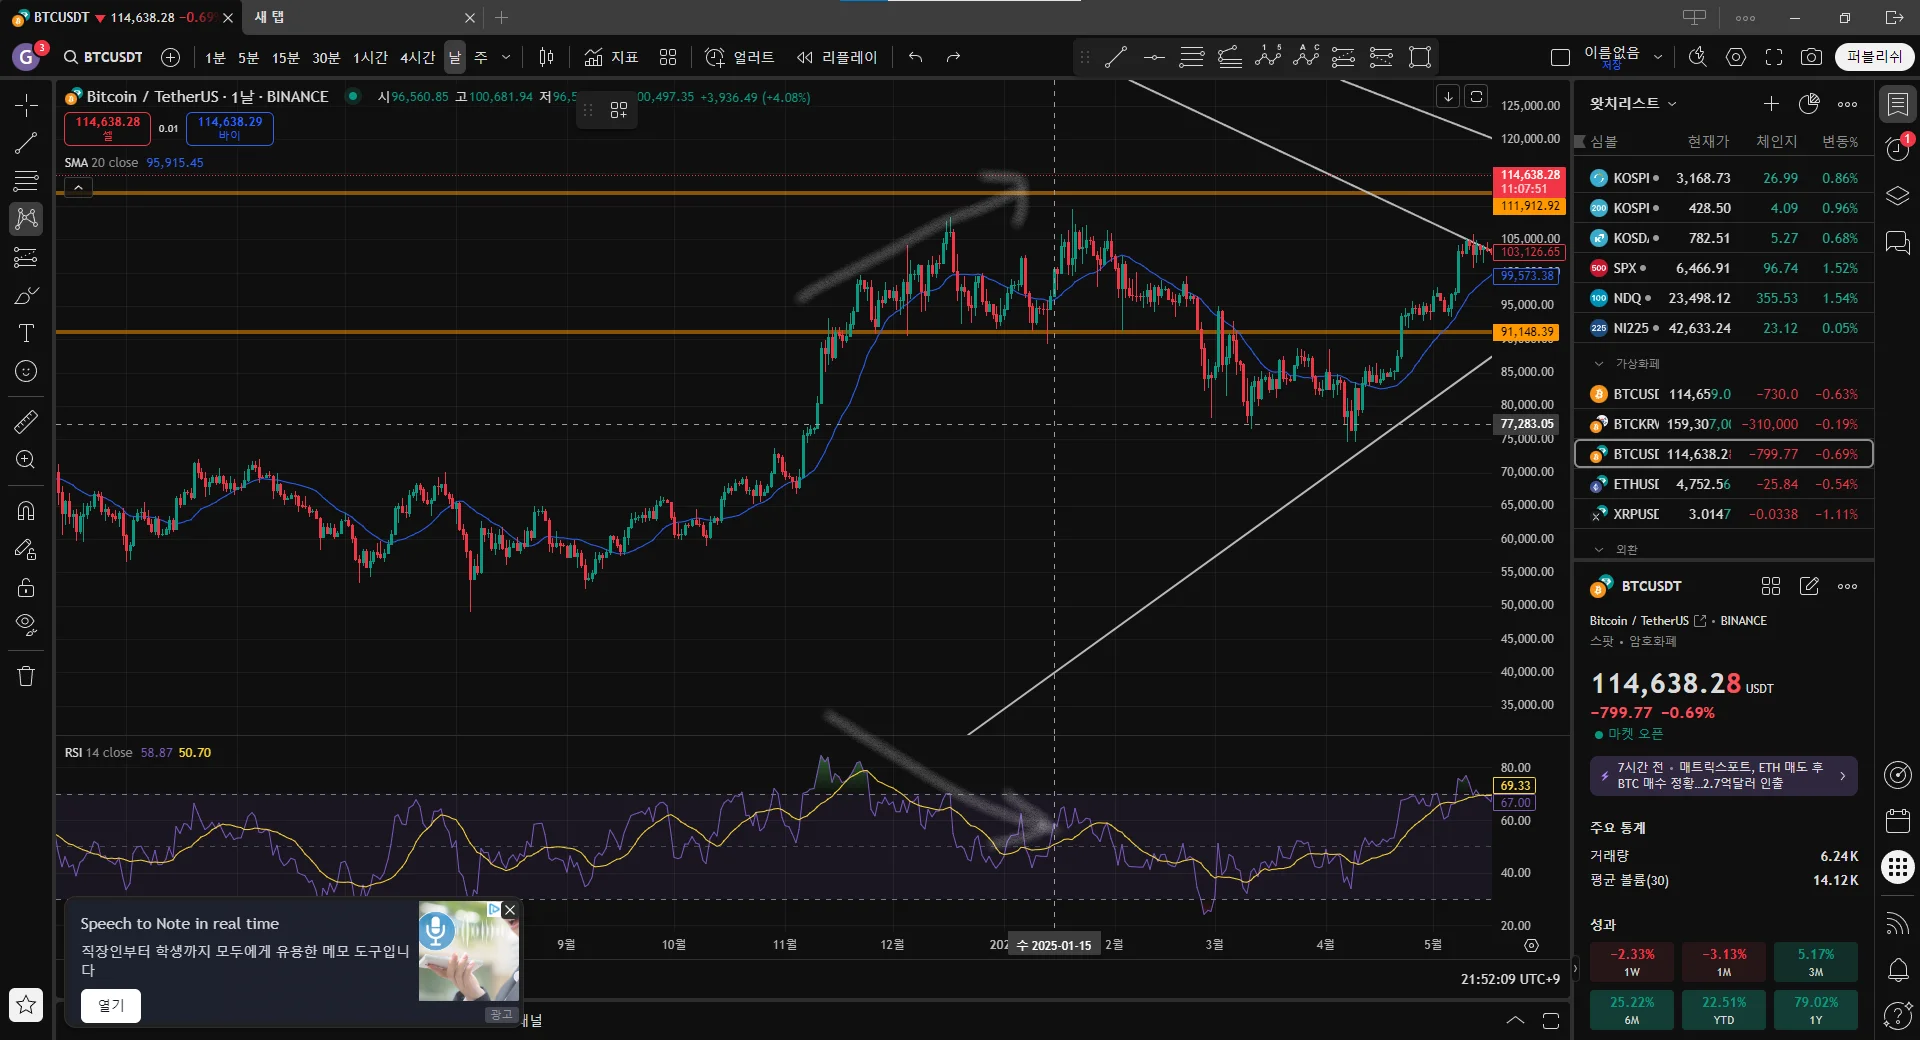Collapse the bottom panel chevron
This screenshot has height=1040, width=1920.
(x=1515, y=1020)
